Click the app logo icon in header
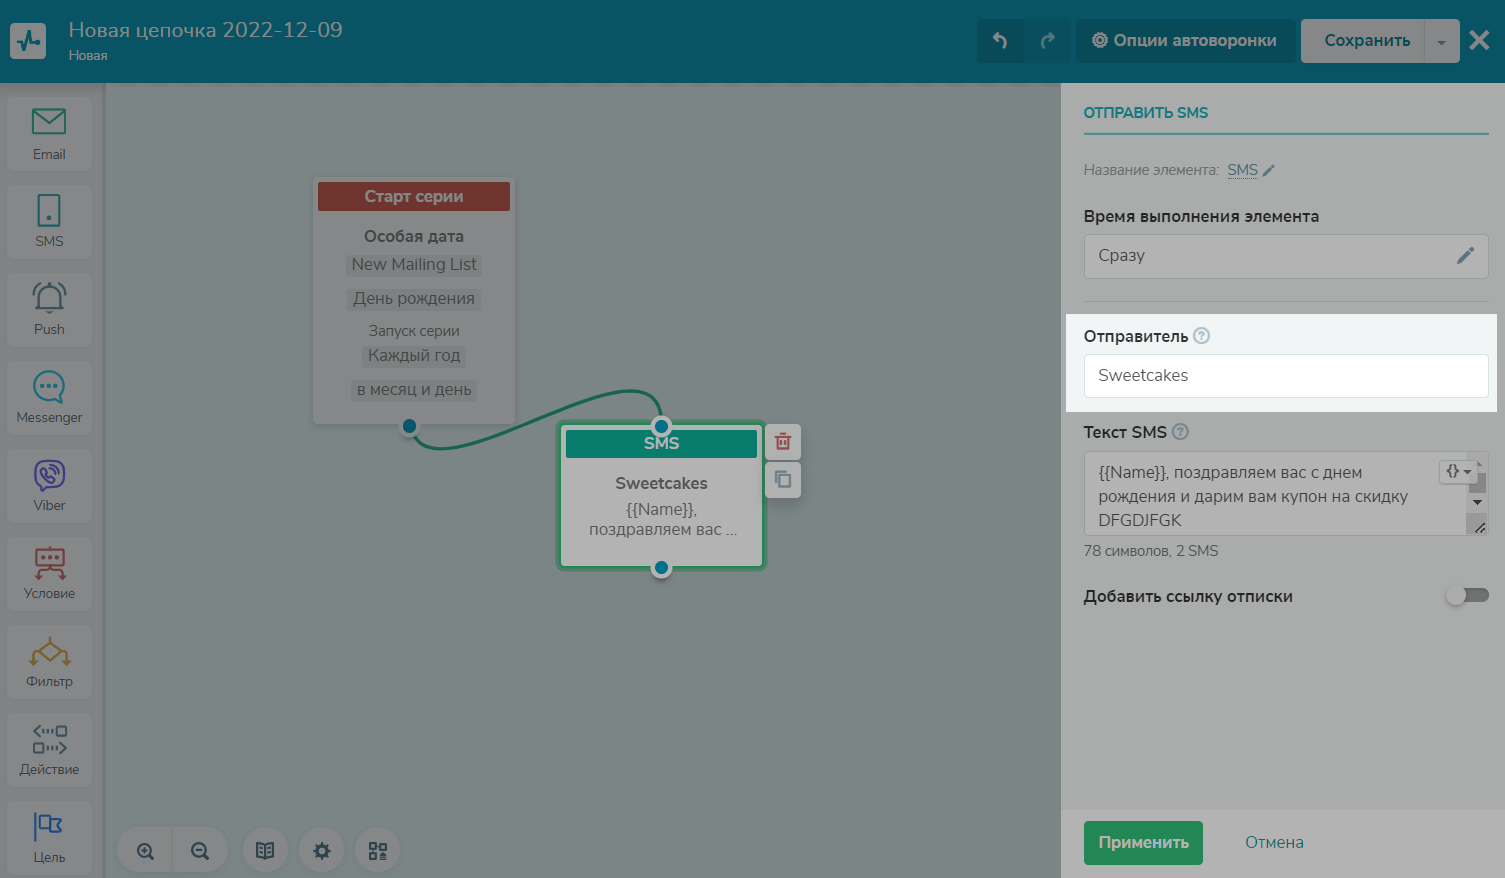The height and width of the screenshot is (878, 1505). click(28, 41)
